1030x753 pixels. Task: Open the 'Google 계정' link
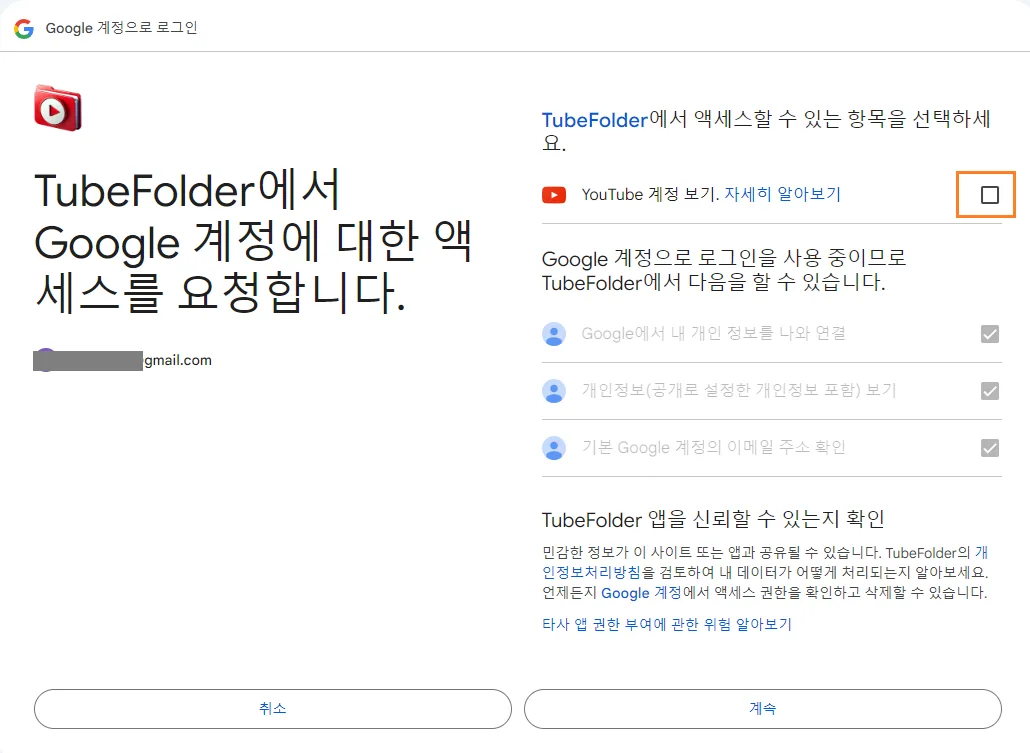click(x=641, y=593)
